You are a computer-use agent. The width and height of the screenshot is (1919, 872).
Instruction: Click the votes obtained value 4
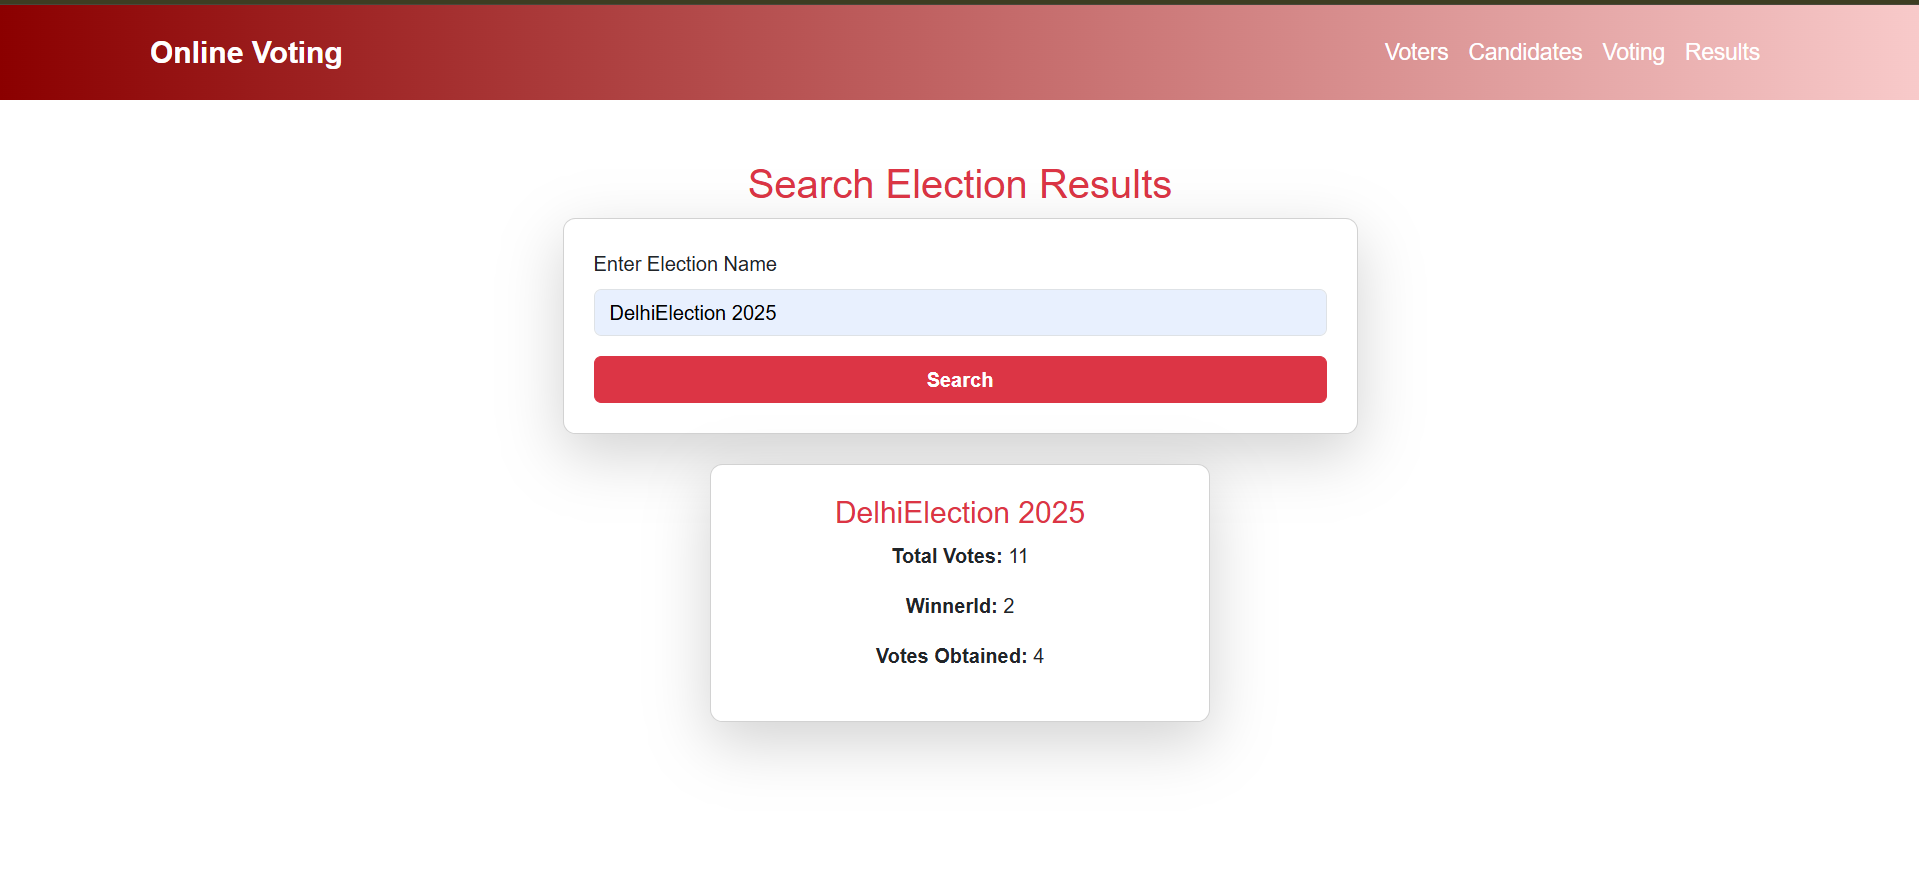(x=1039, y=656)
